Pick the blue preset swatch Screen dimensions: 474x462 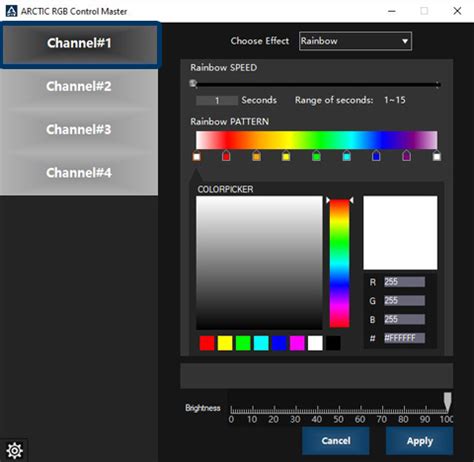[279, 343]
